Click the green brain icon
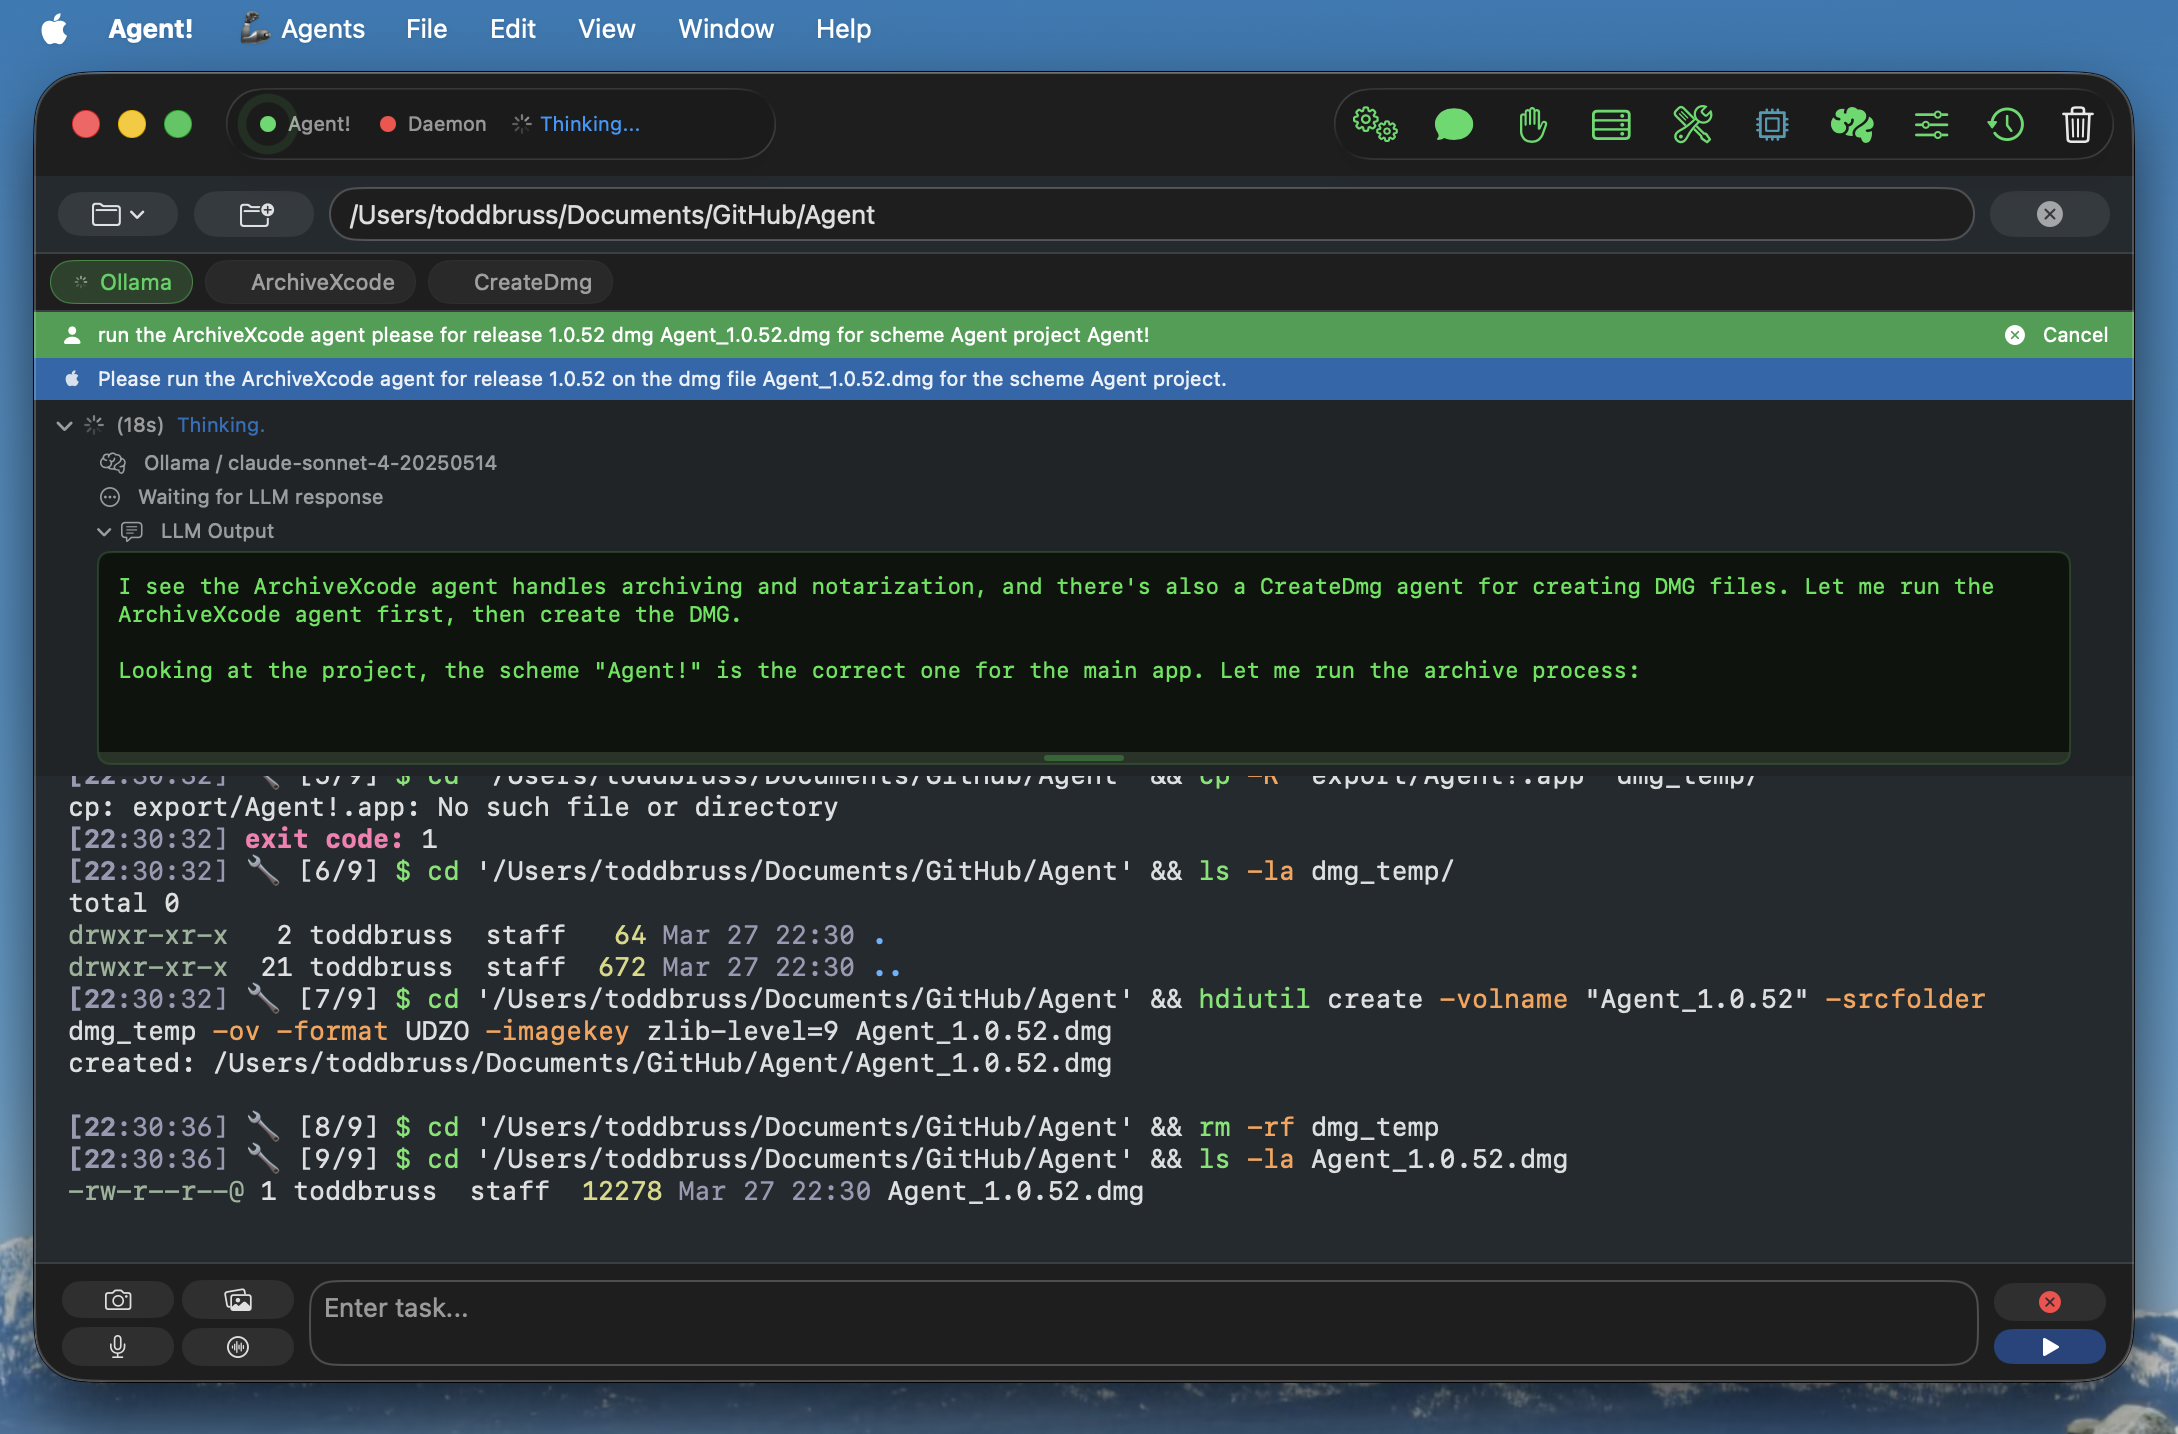2178x1434 pixels. click(1851, 125)
